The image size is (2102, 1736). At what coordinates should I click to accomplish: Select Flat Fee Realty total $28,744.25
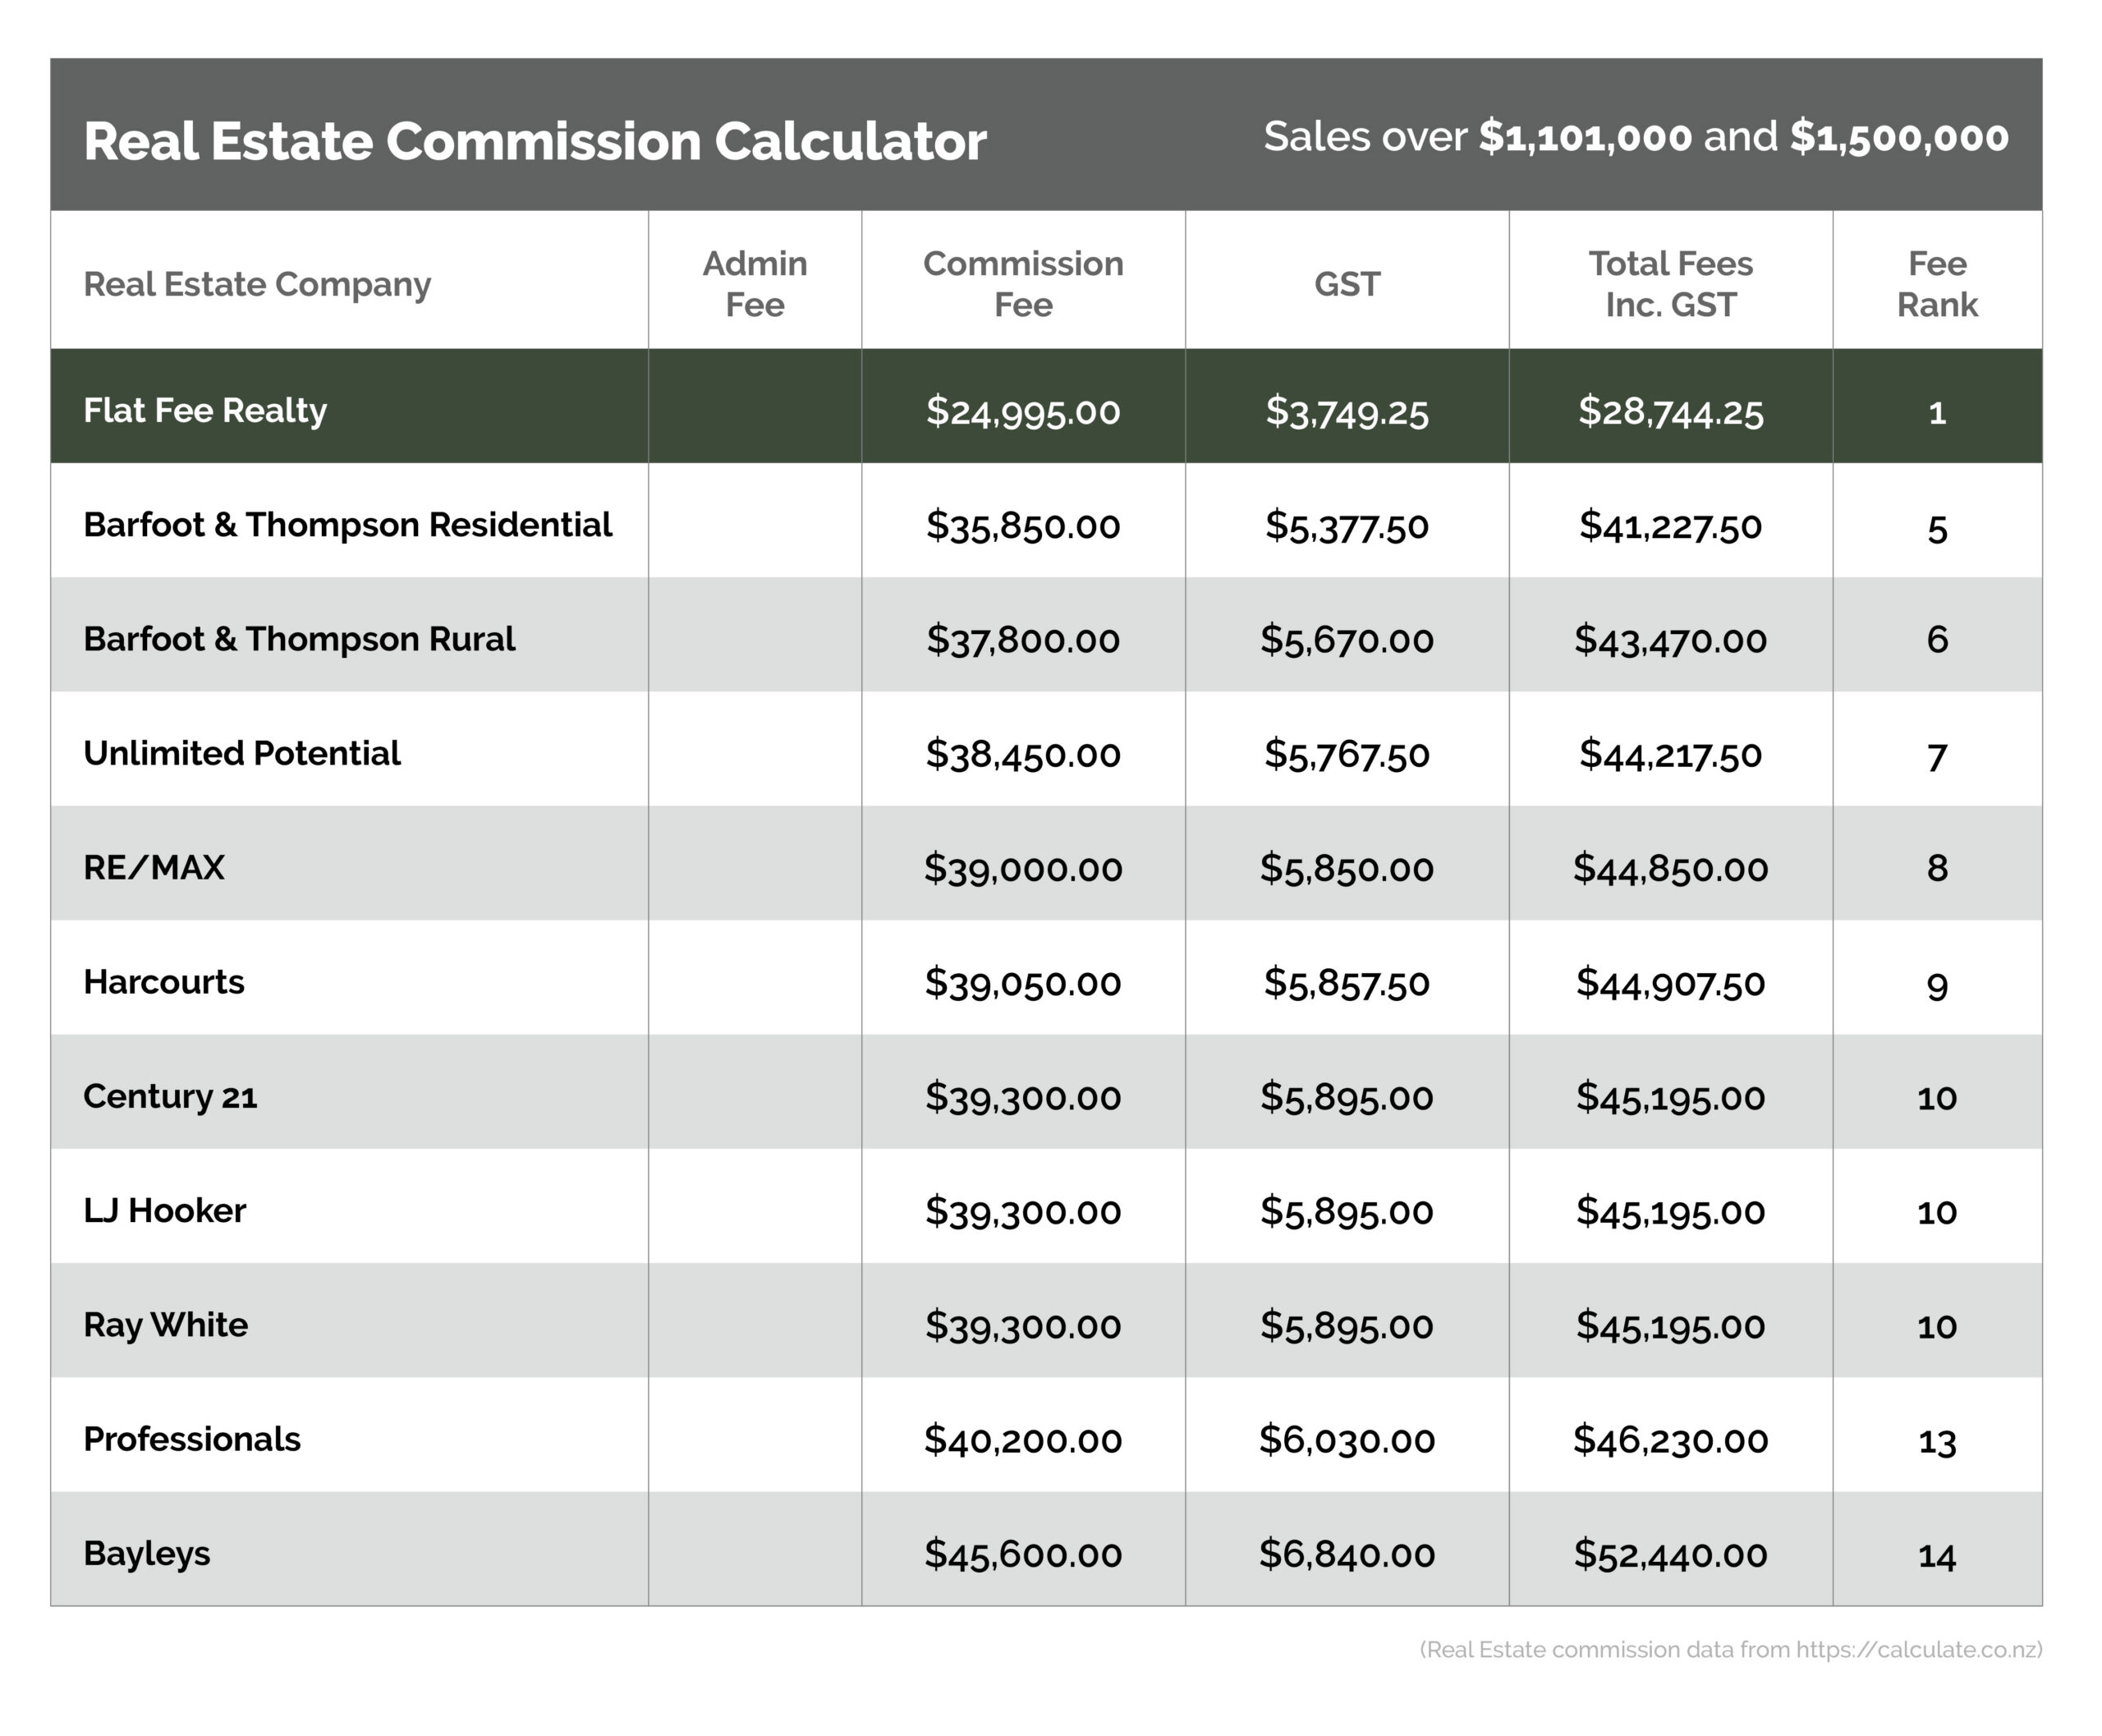coord(1670,411)
